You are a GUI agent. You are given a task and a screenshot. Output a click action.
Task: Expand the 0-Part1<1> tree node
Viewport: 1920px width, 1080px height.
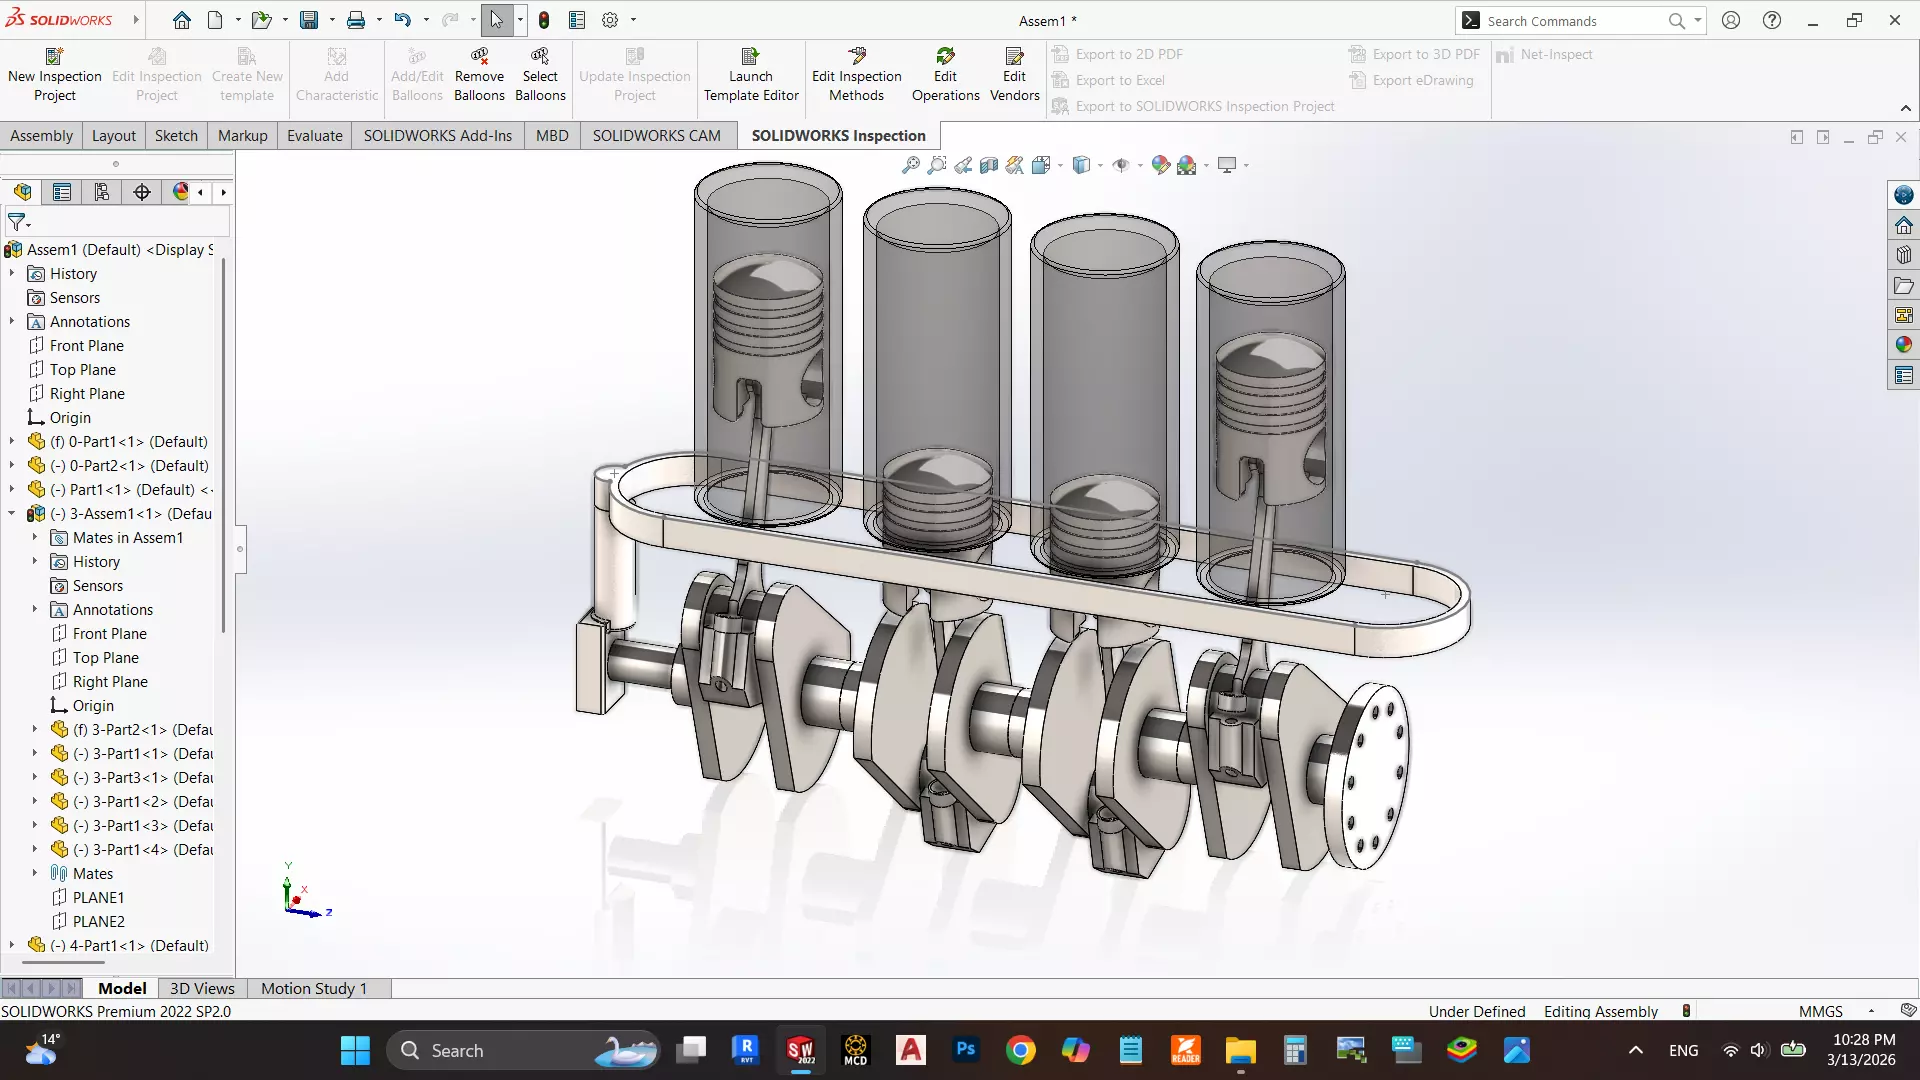tap(12, 441)
